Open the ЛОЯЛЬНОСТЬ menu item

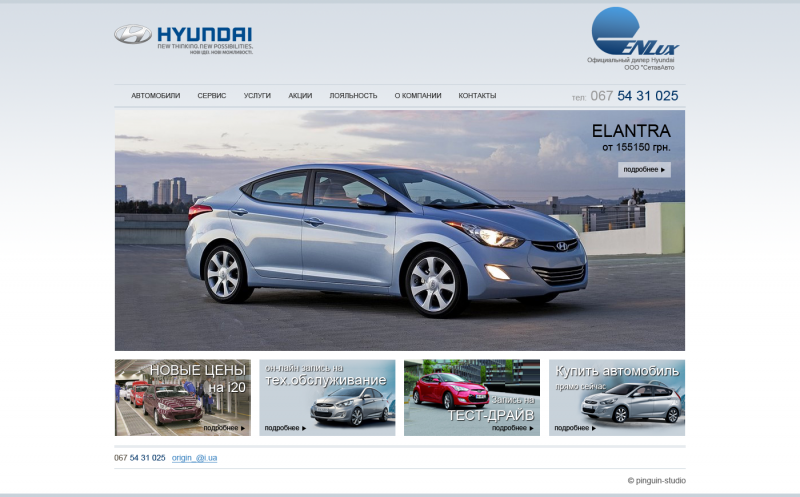(x=353, y=95)
